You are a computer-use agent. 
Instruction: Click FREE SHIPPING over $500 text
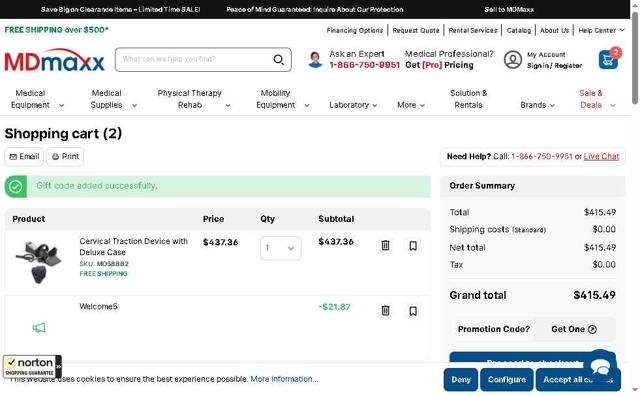coord(56,30)
